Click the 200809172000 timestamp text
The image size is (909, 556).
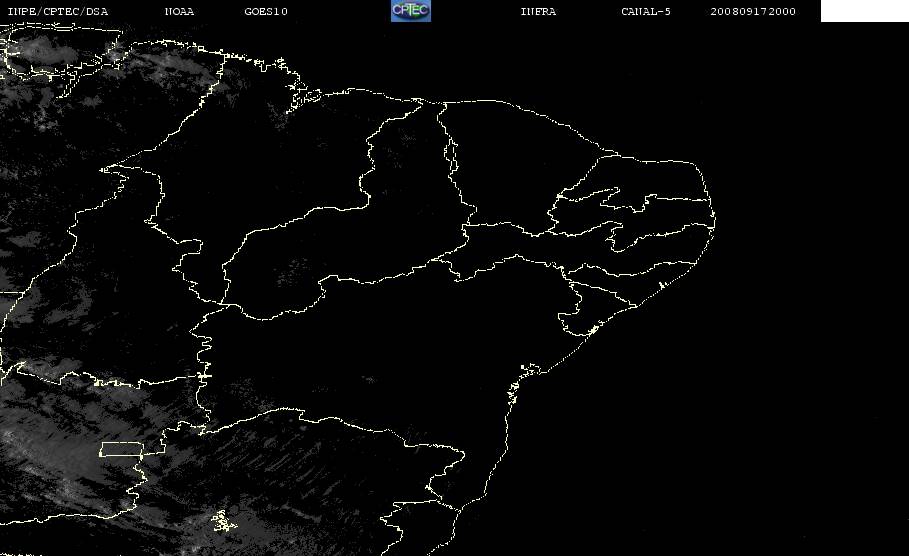tap(753, 12)
